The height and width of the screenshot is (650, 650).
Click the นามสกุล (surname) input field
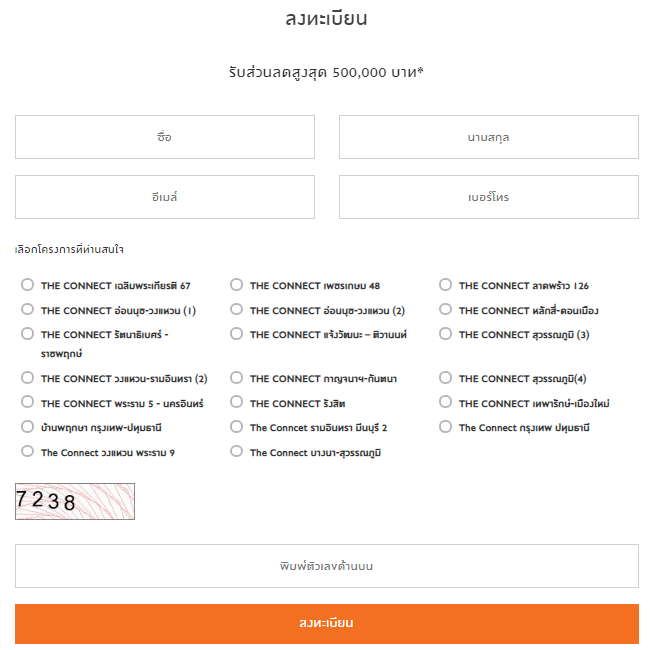488,137
